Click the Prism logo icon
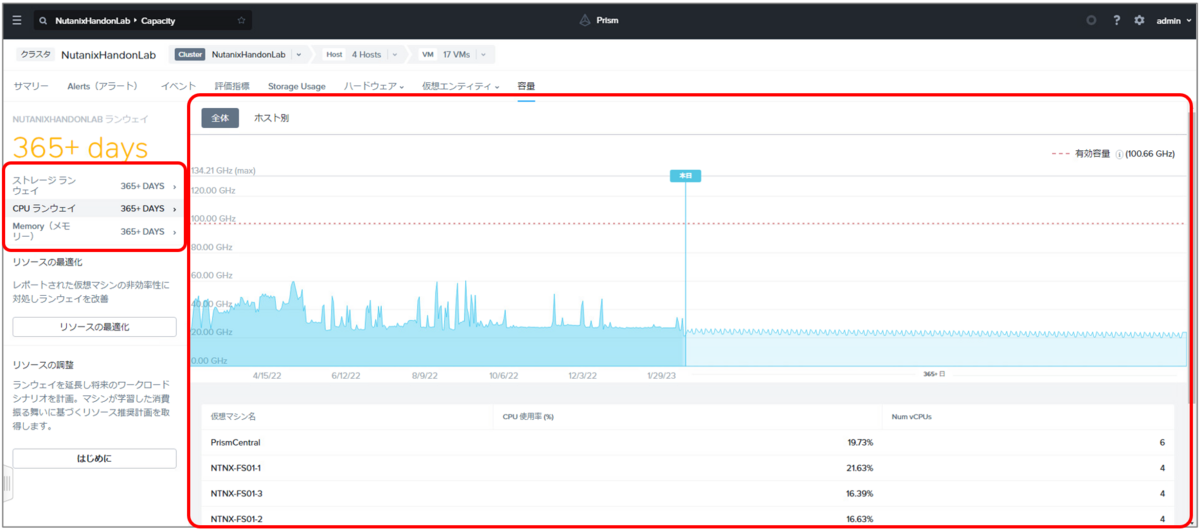 [x=585, y=20]
